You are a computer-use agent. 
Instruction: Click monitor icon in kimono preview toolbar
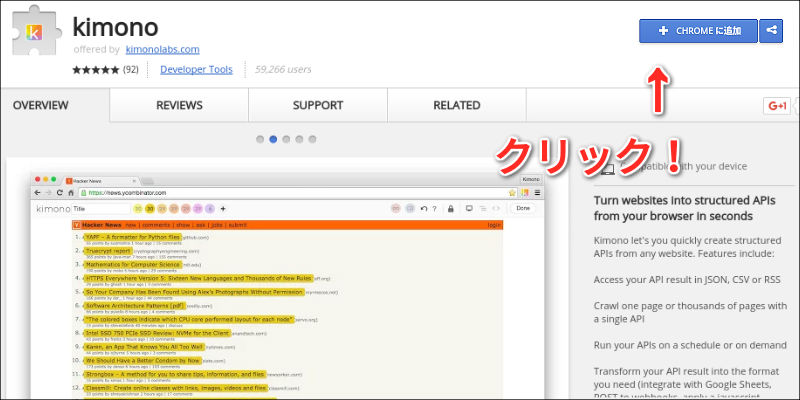[x=469, y=209]
